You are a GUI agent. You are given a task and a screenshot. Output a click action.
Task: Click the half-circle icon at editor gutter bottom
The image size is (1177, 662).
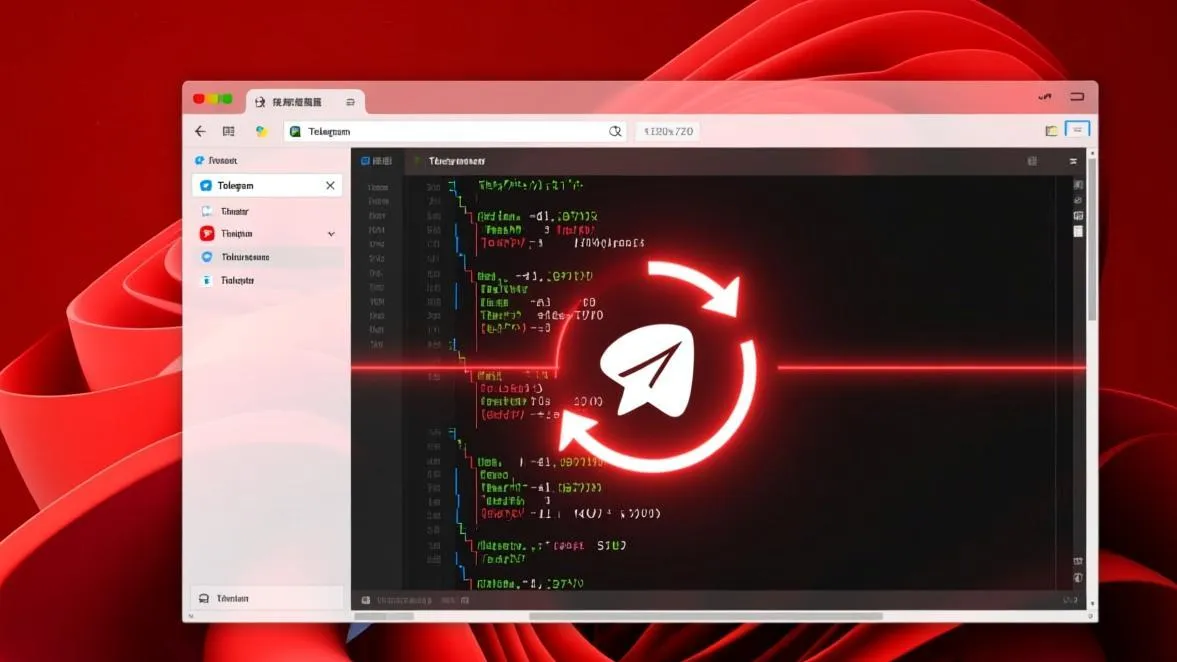(x=1078, y=578)
